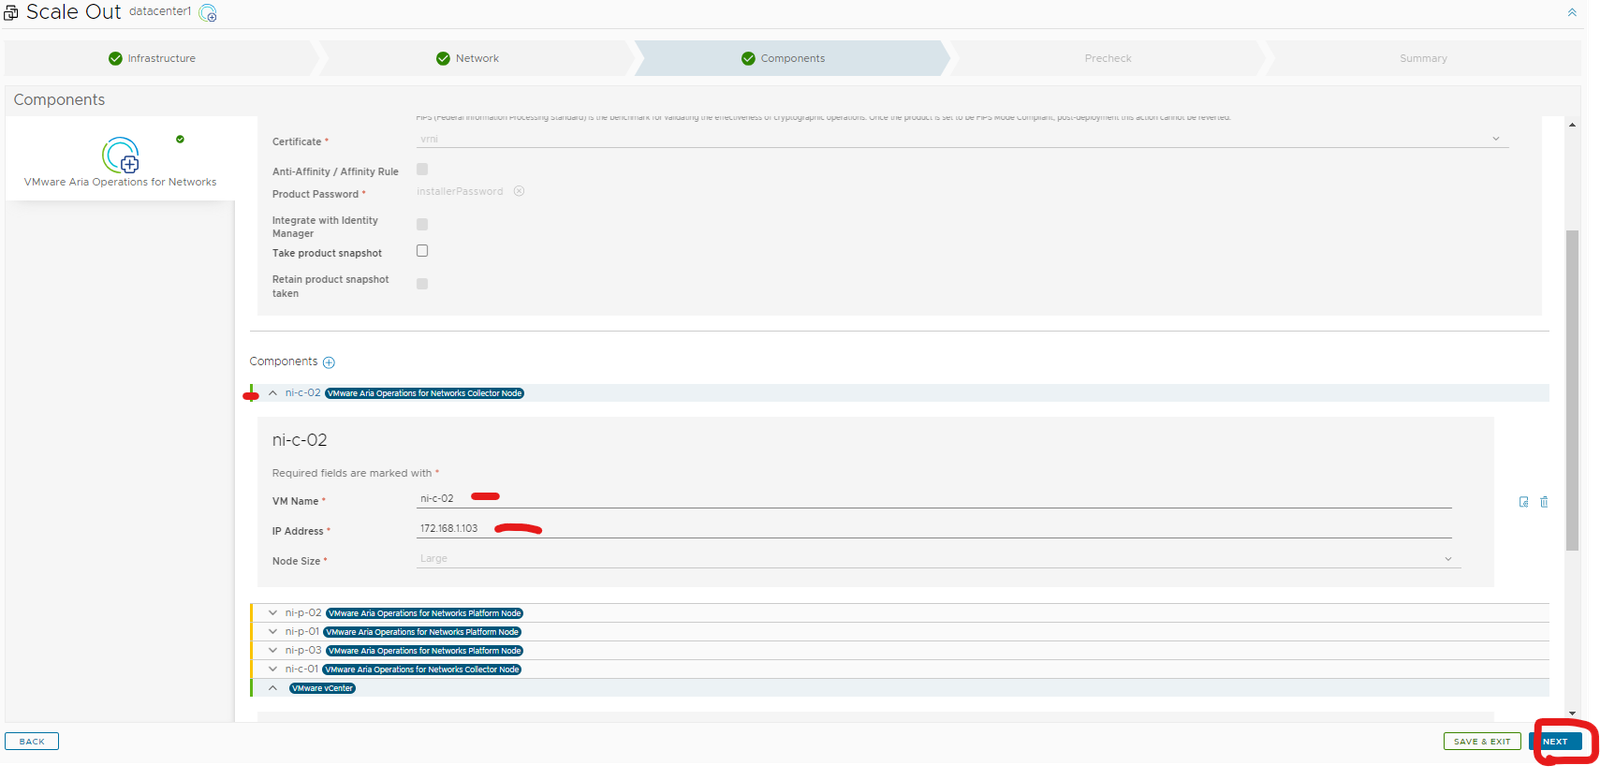Screen dimensions: 1600x767
Task: Click the scrollbar down arrow
Action: [x=1572, y=713]
